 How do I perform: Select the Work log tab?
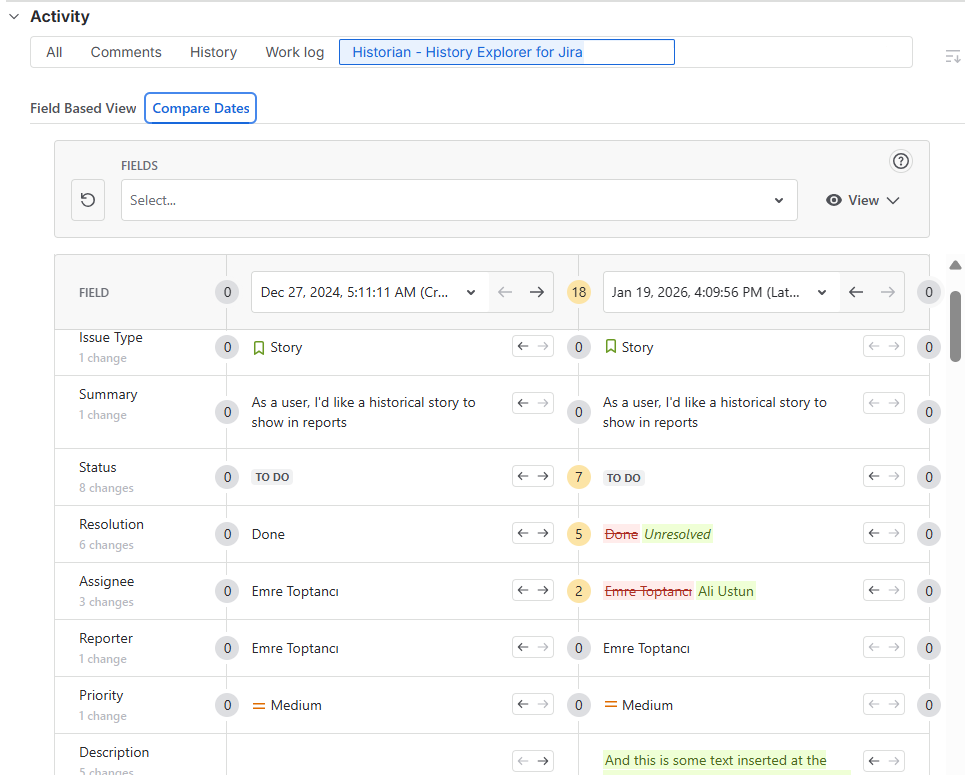294,52
